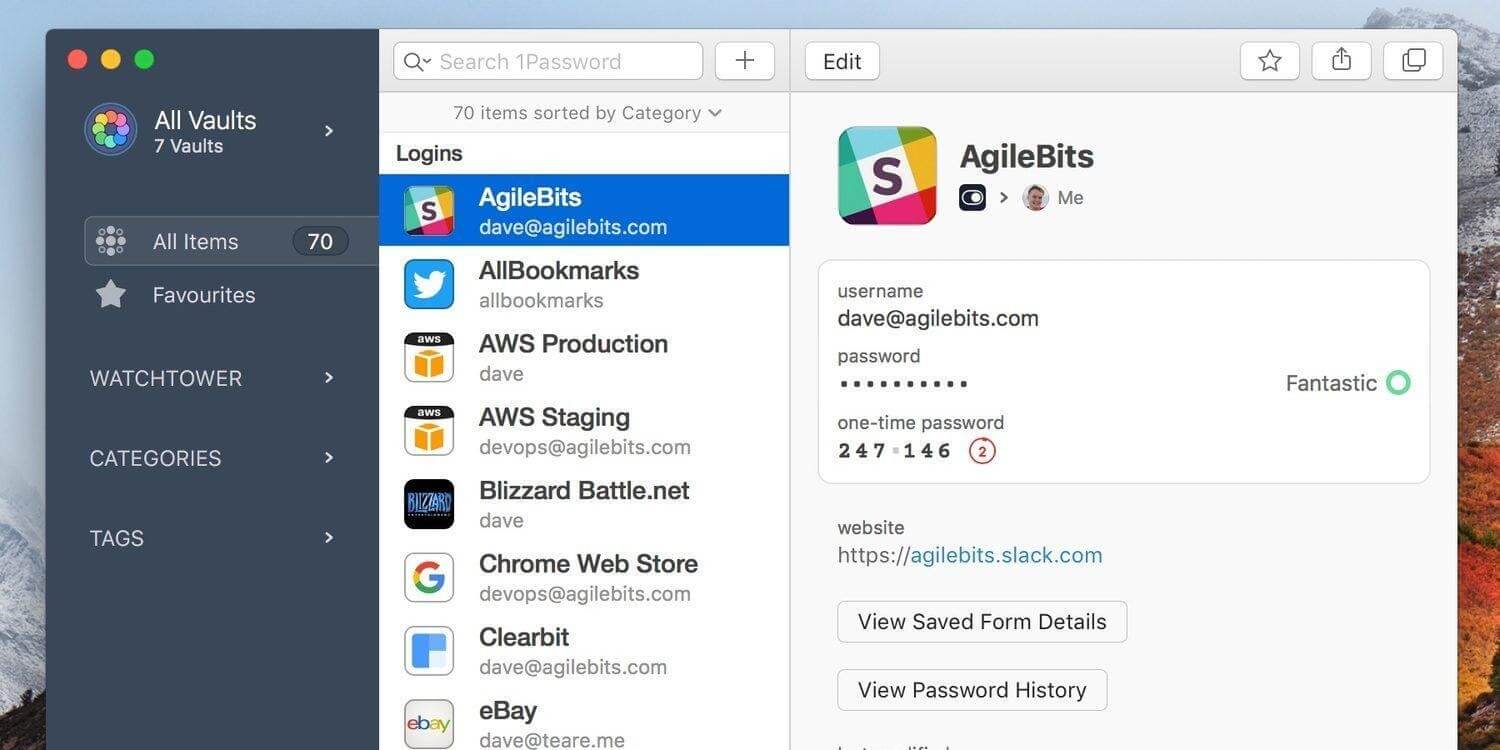The image size is (1500, 750).
Task: Click the colorful All Vaults icon
Action: [x=110, y=130]
